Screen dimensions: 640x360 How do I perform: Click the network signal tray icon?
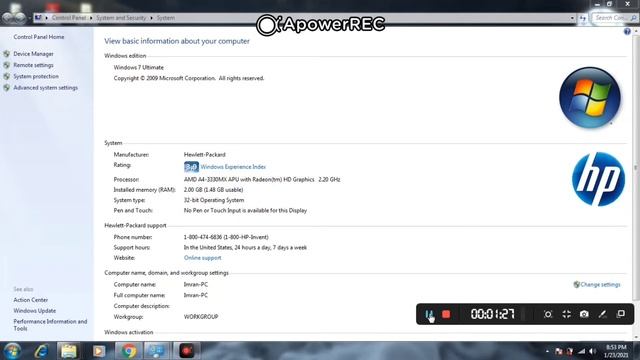tap(582, 351)
